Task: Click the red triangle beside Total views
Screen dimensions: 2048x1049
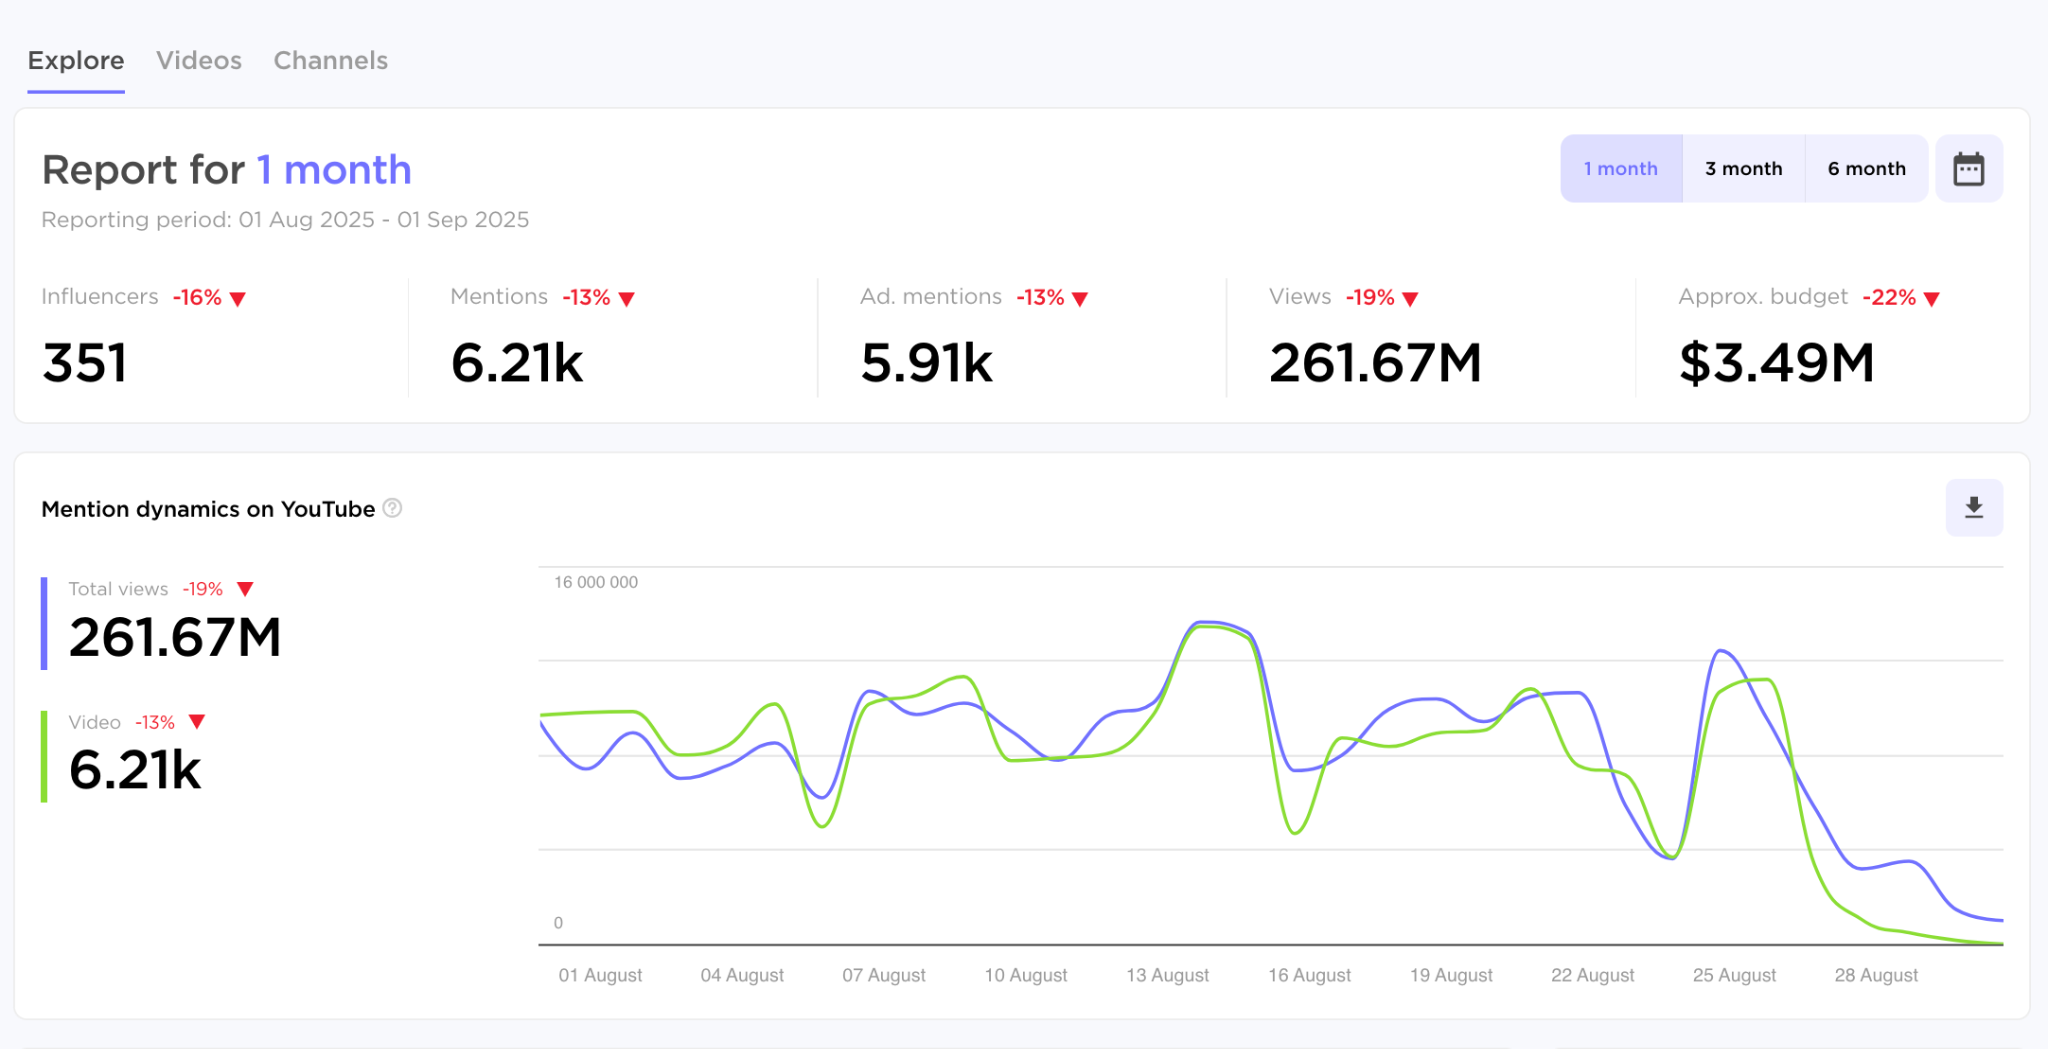Action: click(x=245, y=589)
